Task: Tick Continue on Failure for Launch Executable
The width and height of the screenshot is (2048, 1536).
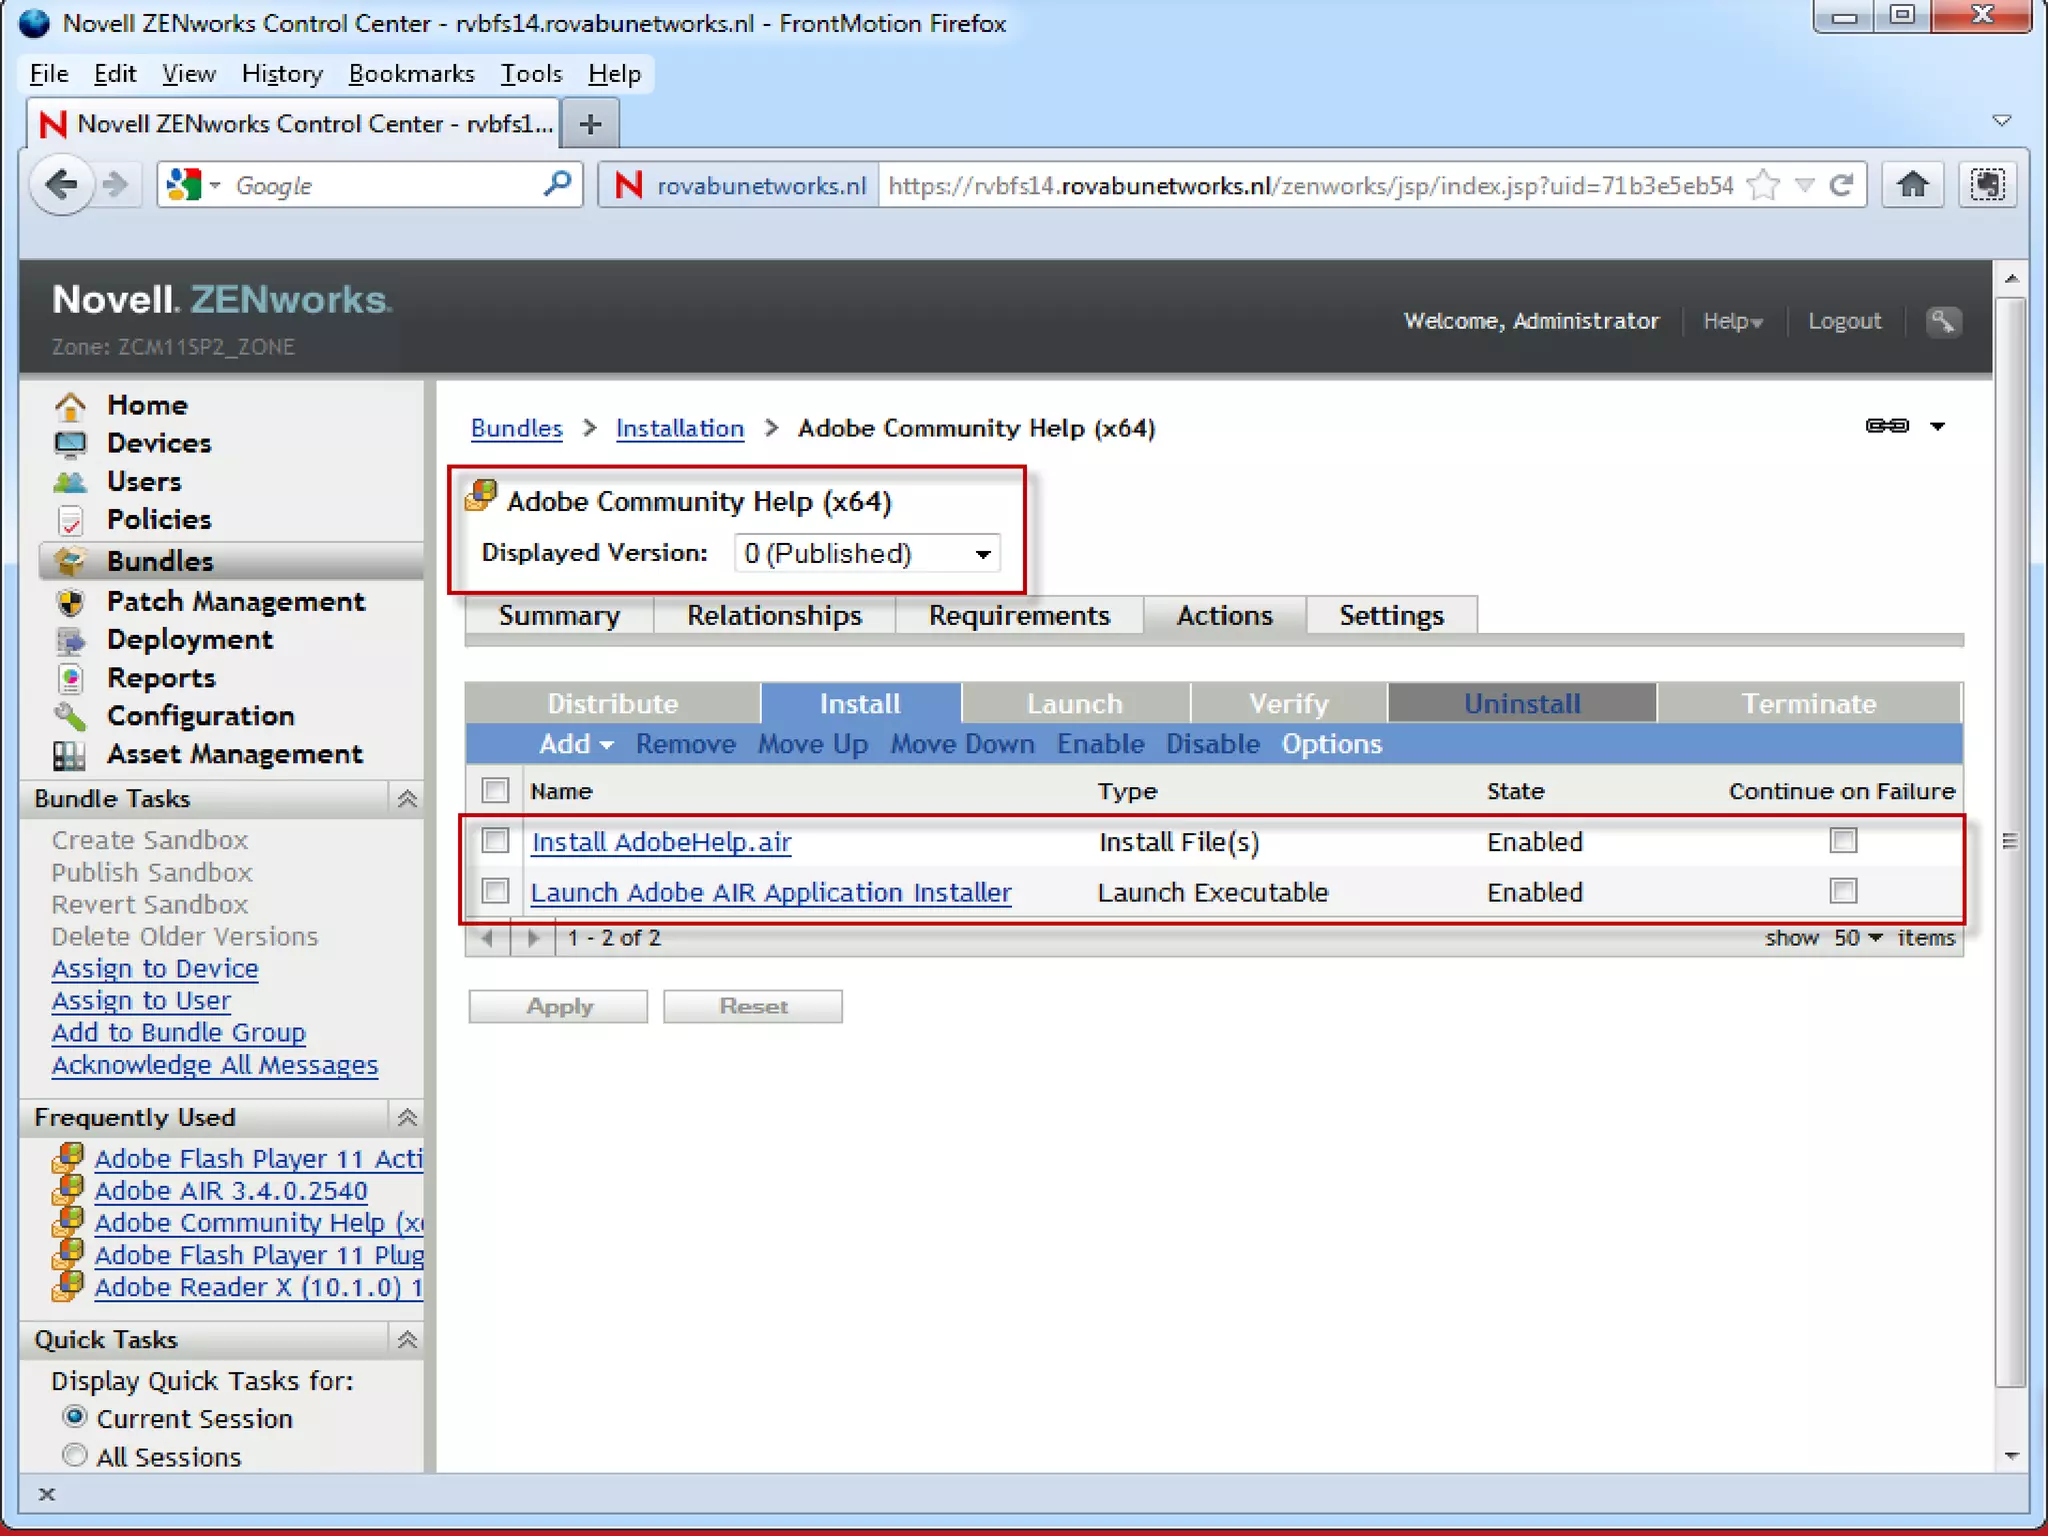Action: pos(1843,891)
